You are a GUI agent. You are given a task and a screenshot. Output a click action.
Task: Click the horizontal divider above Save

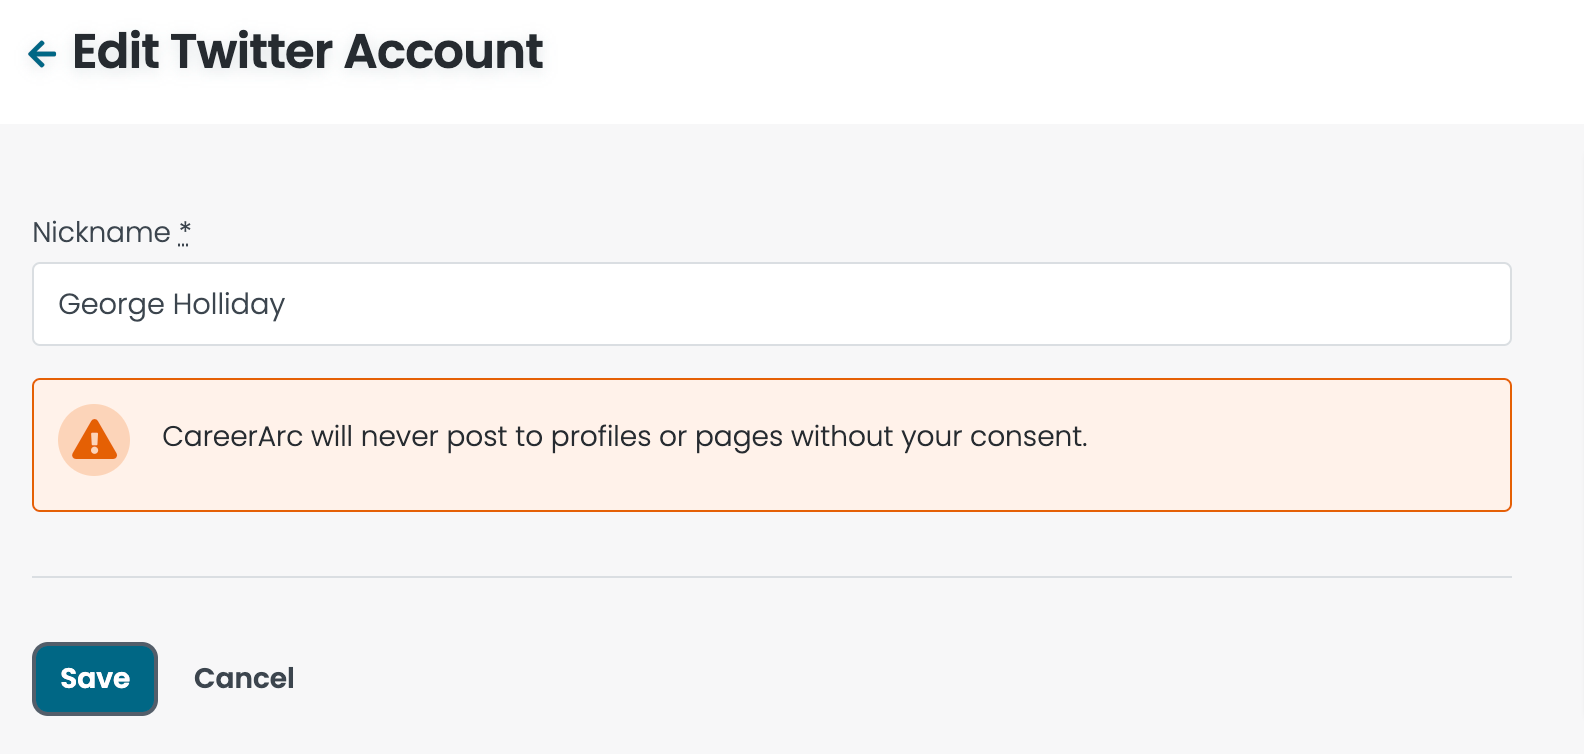[x=772, y=577]
